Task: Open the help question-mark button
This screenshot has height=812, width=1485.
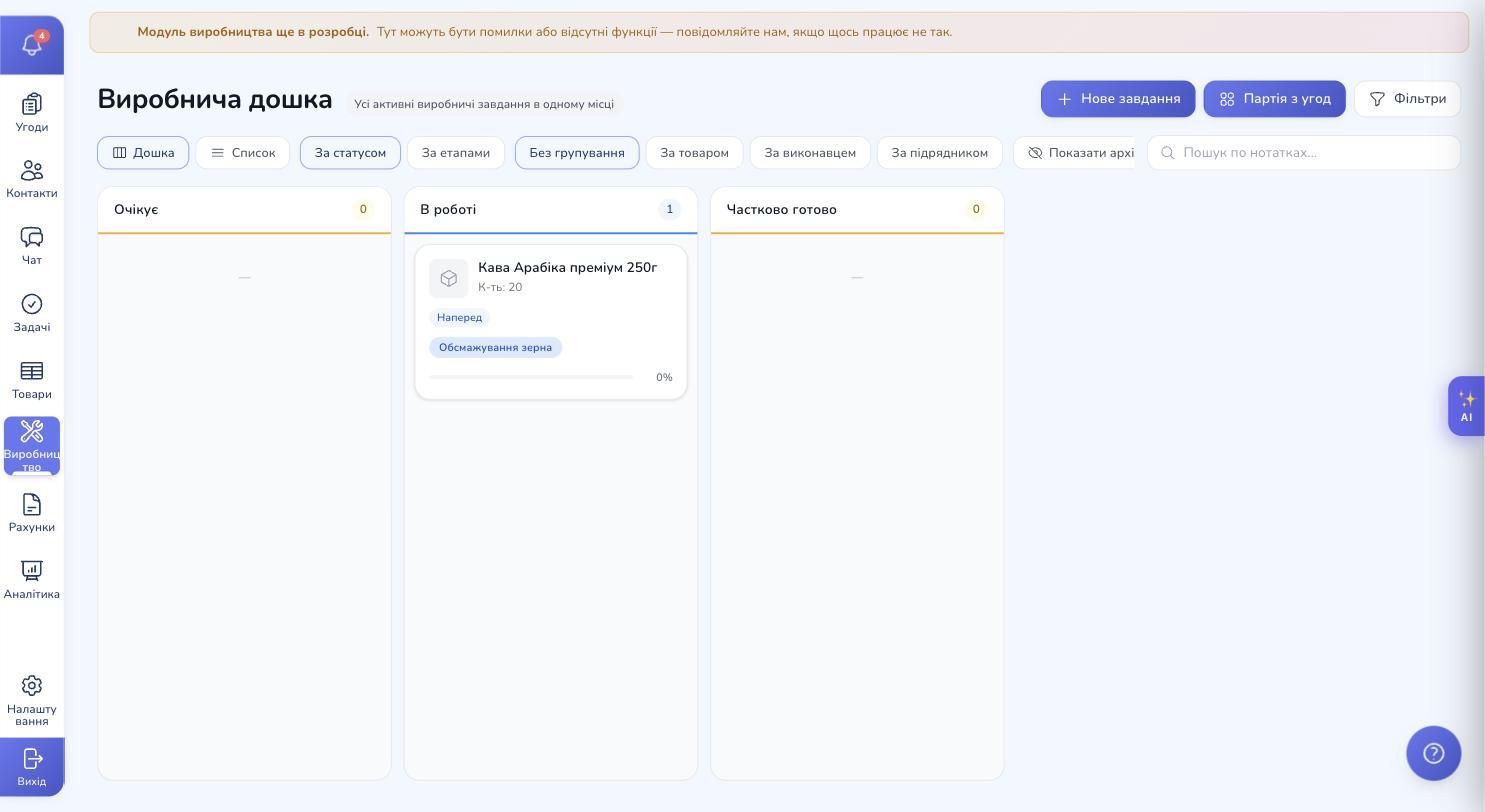Action: (1433, 753)
